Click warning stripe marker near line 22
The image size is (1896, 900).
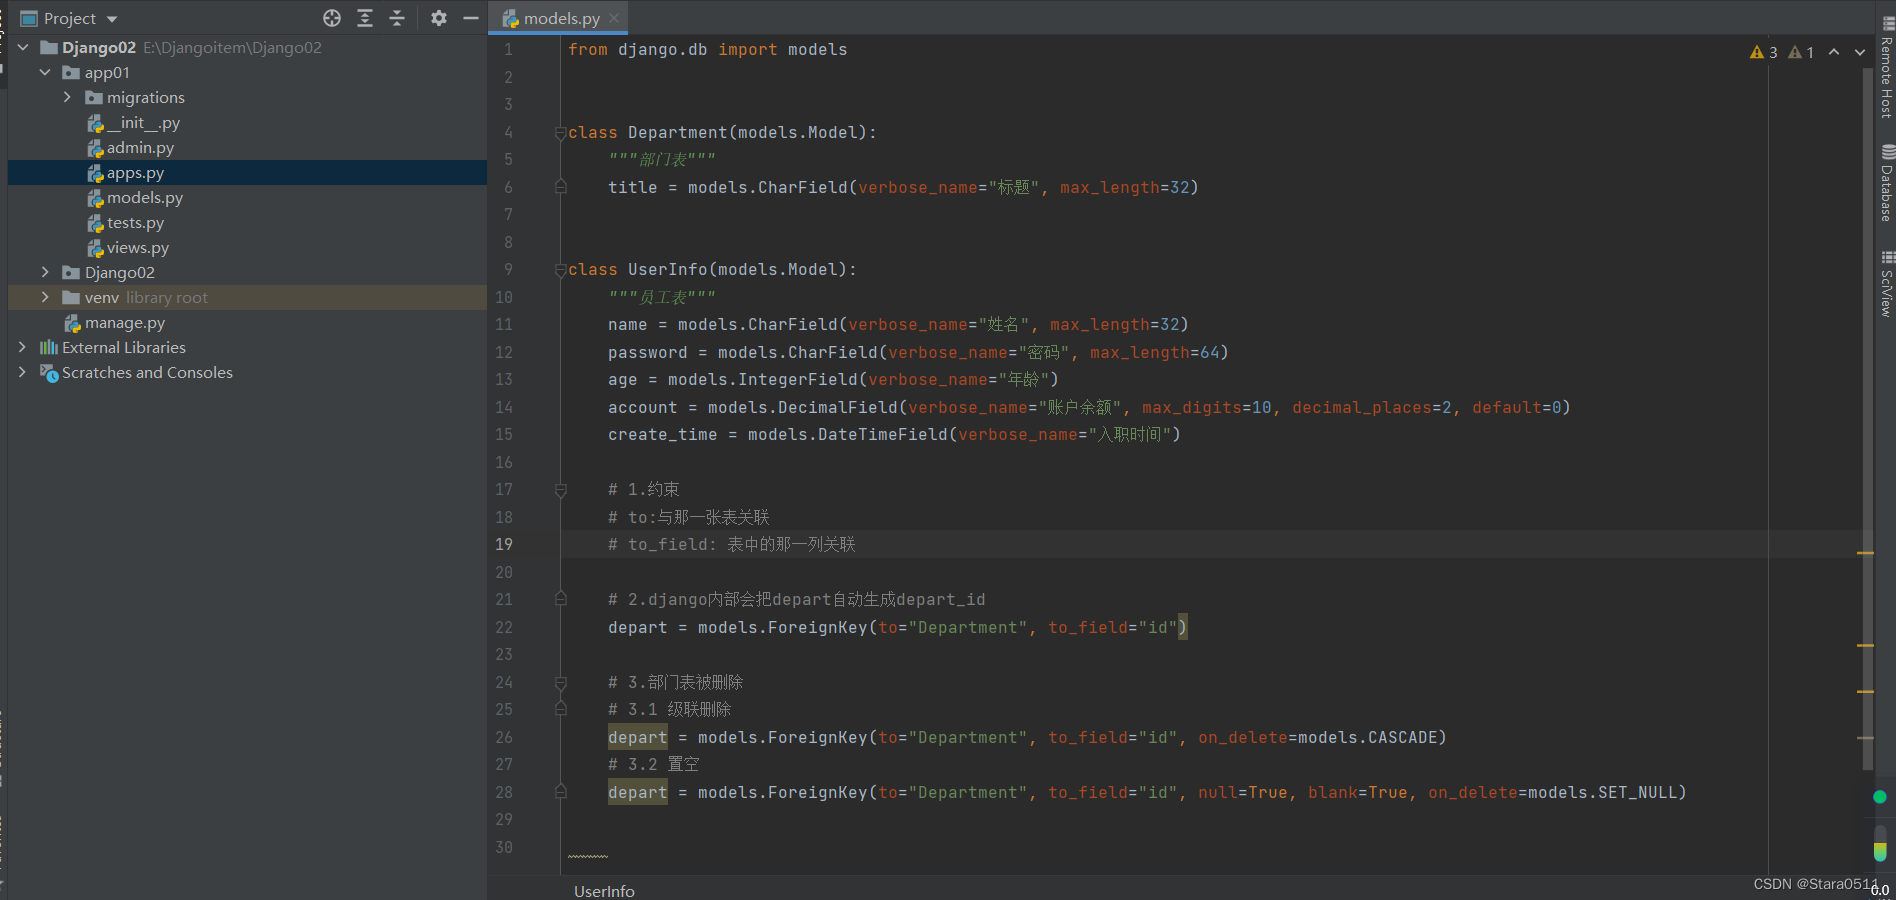point(1865,645)
